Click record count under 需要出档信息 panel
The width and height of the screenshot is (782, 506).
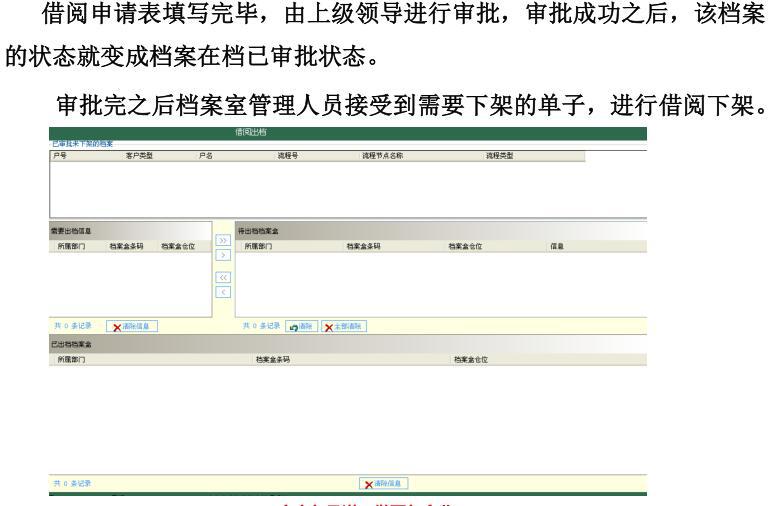click(x=73, y=326)
